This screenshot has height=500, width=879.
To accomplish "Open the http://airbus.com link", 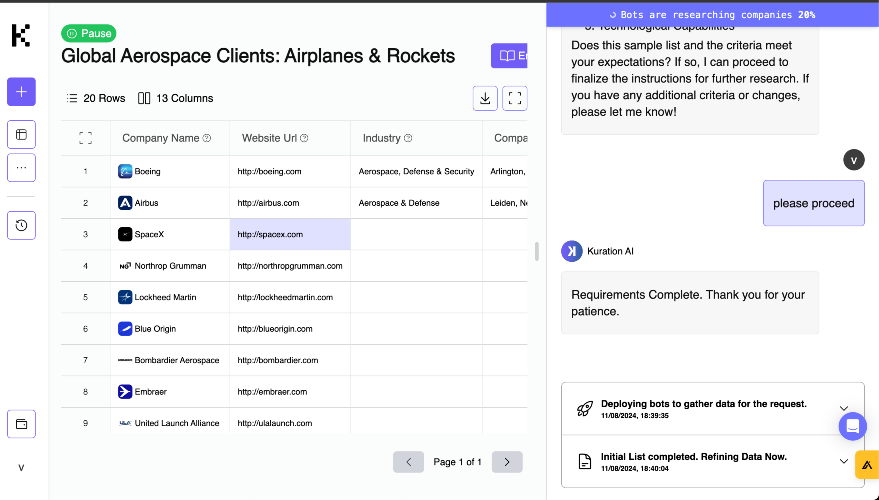I will (x=268, y=202).
